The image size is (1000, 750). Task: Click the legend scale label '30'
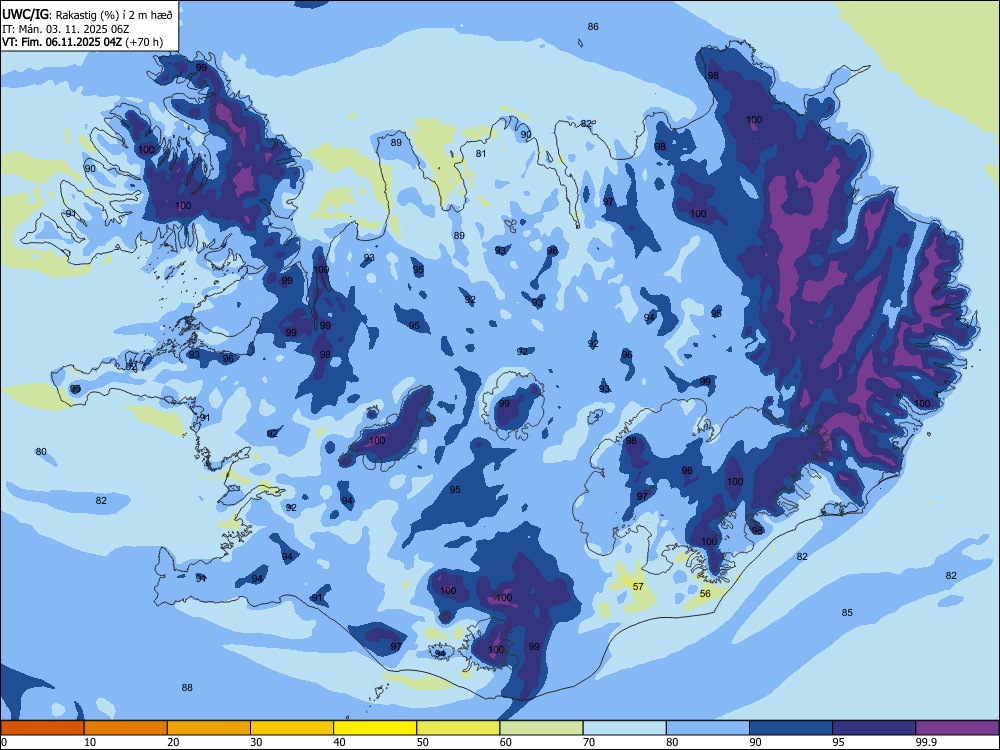256,742
